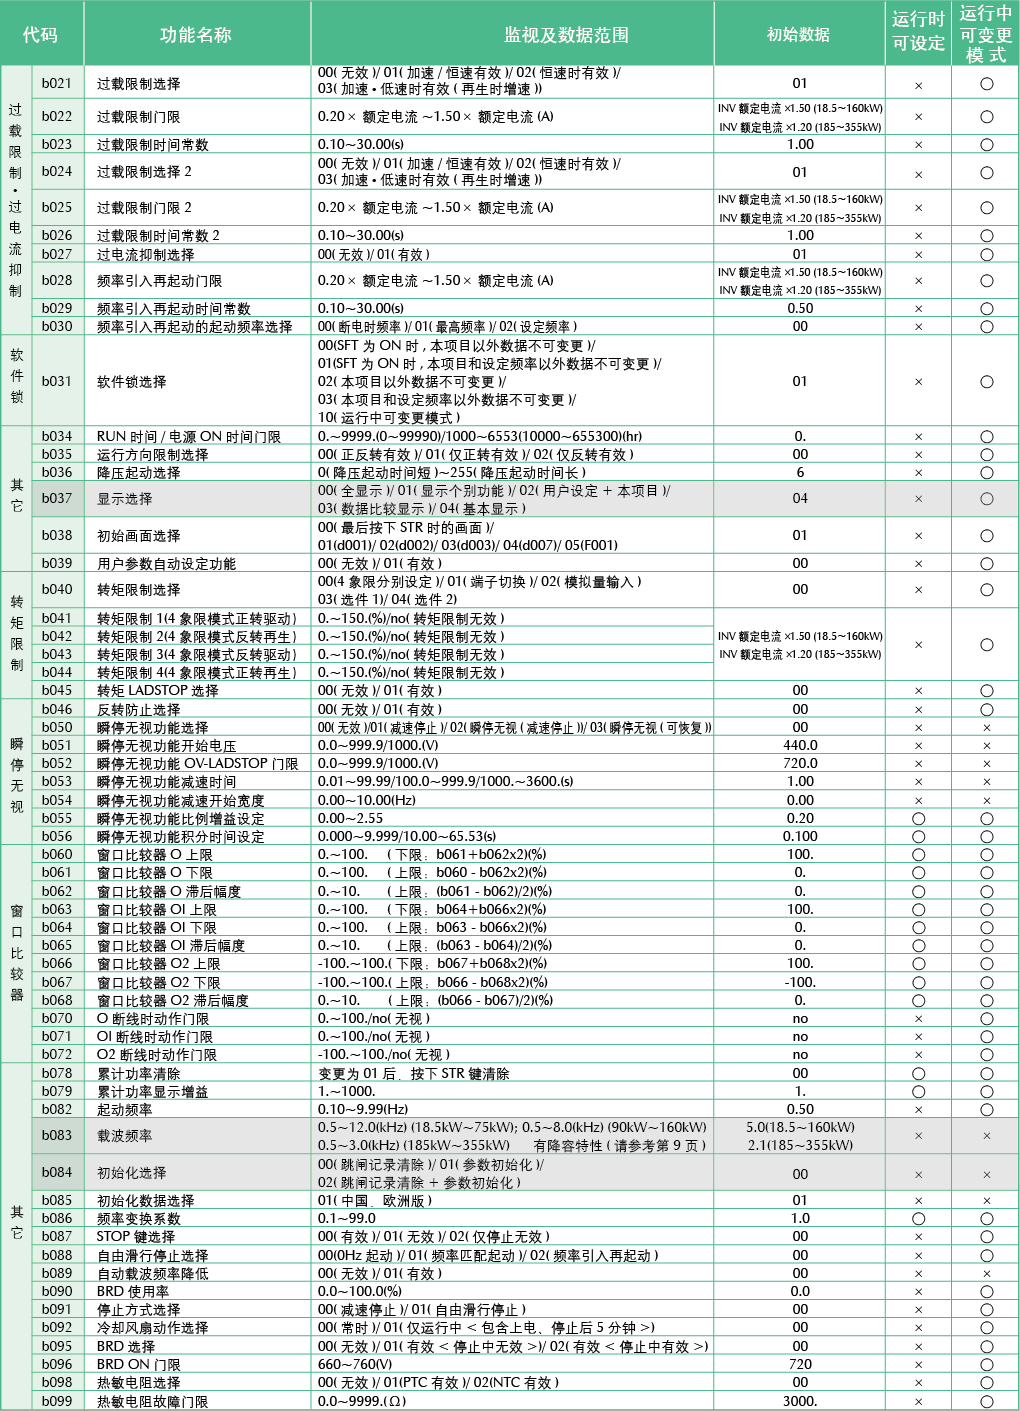Screen dimensions: 1020x1411
Task: Select the 功能名称 column header
Action: coord(196,35)
